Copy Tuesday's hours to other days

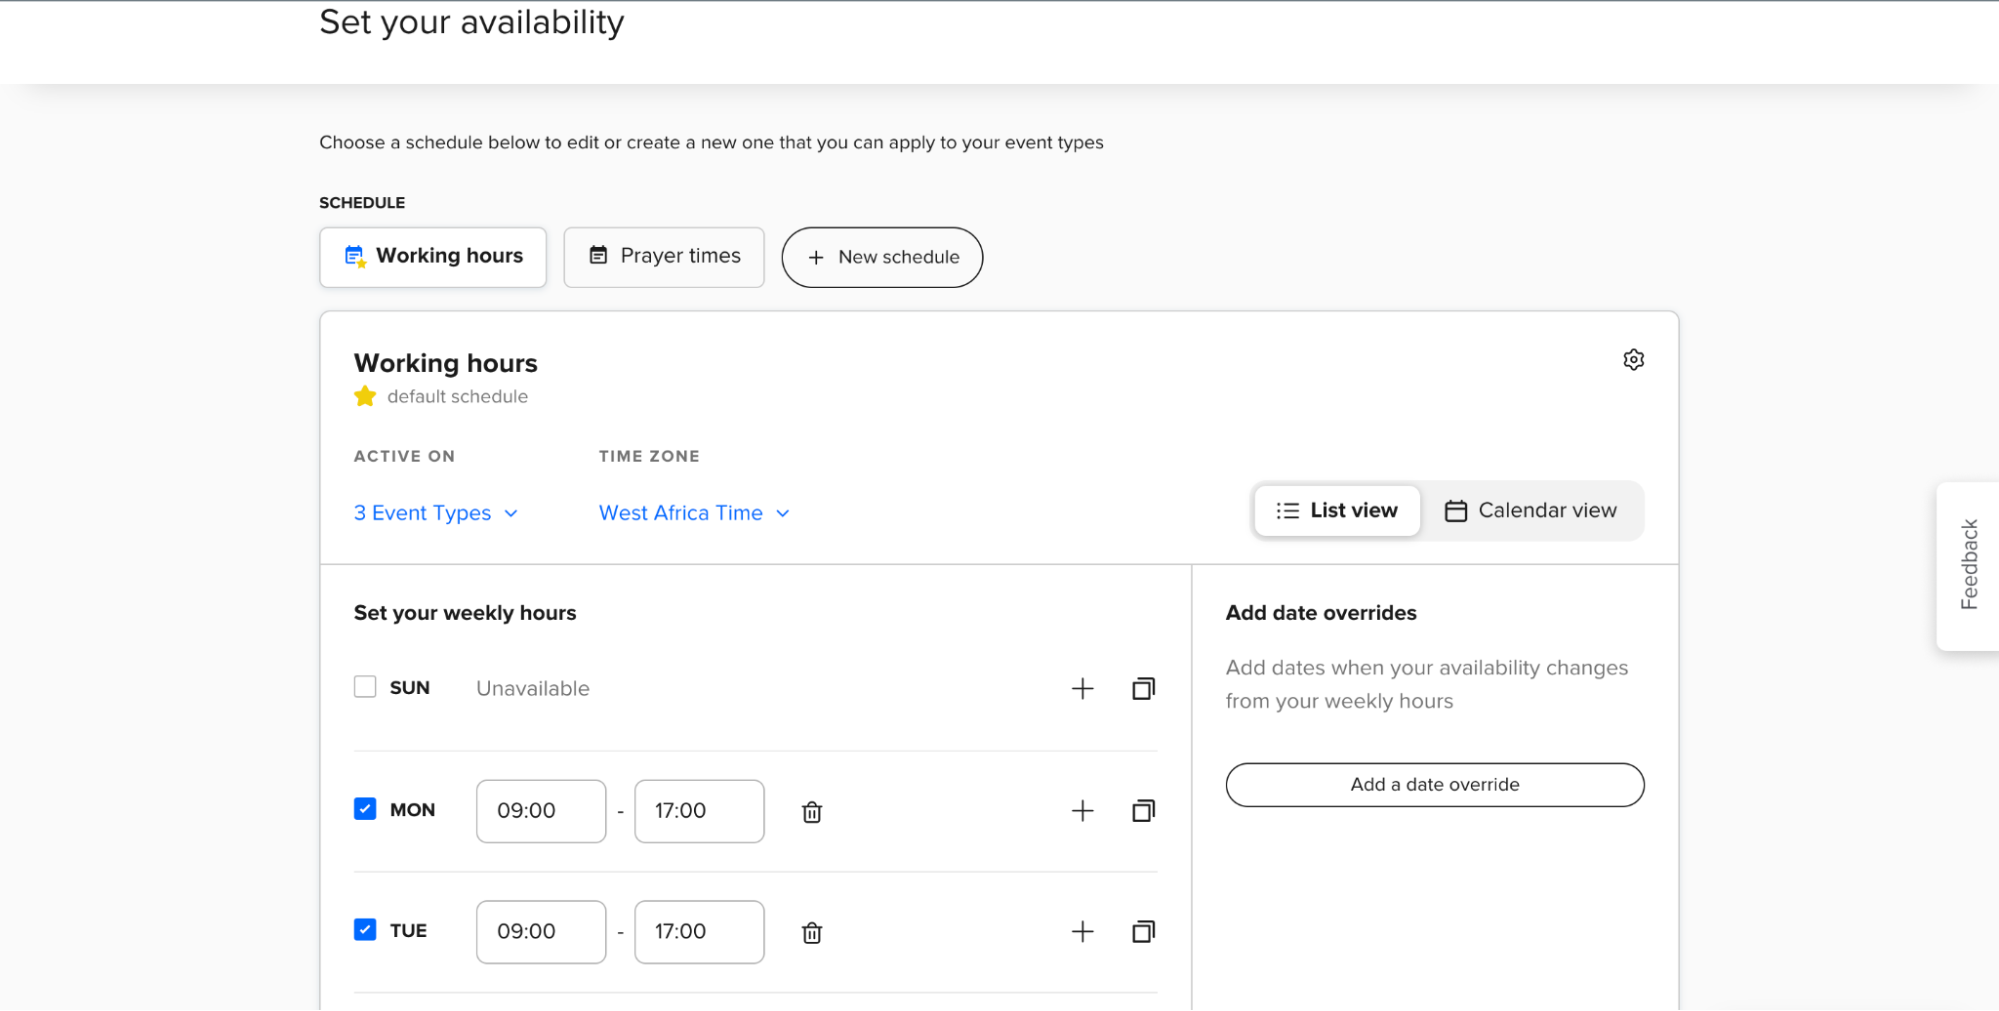1143,932
